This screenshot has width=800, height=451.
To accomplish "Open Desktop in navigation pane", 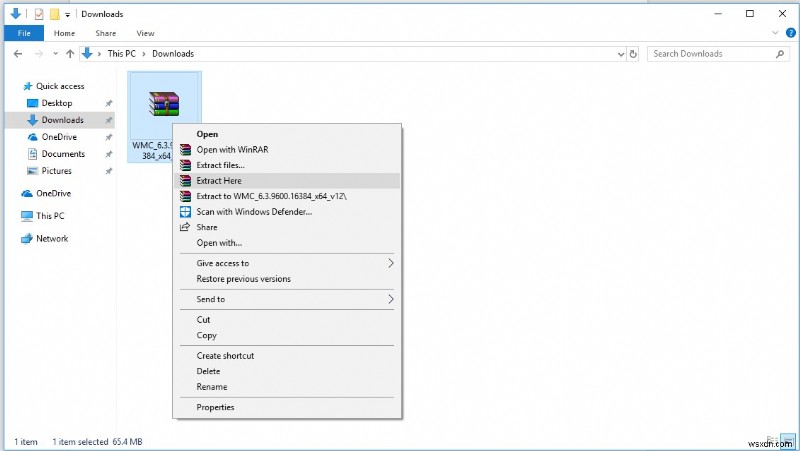I will [x=57, y=103].
